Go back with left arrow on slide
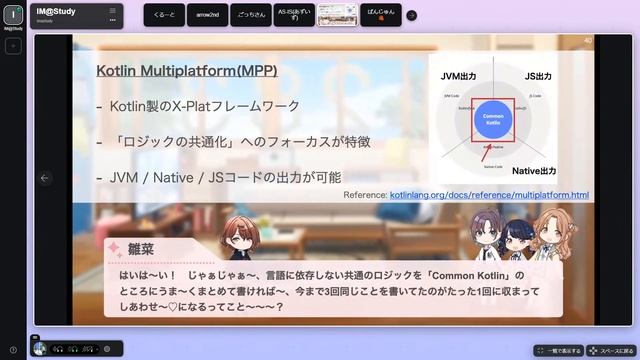 (44, 178)
